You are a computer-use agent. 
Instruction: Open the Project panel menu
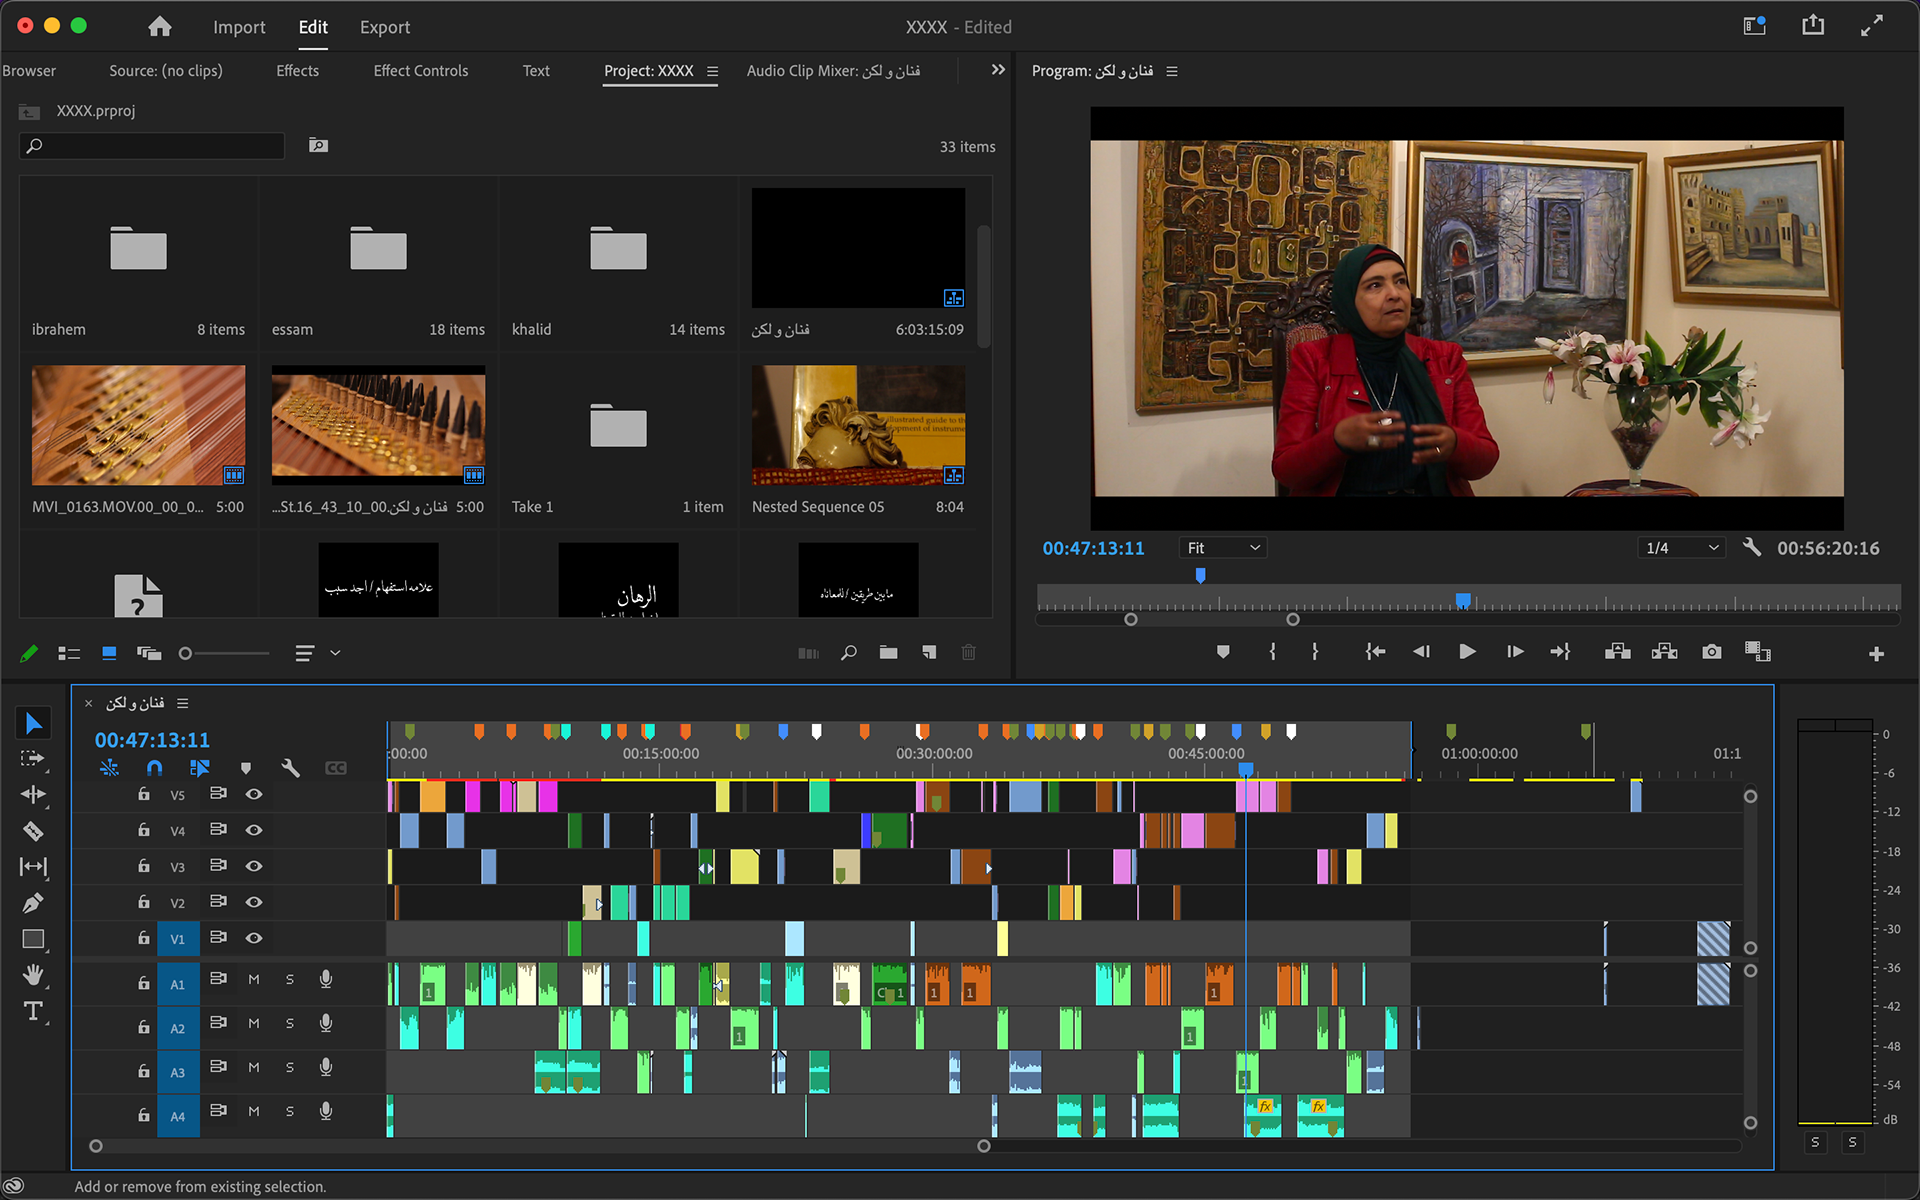713,71
